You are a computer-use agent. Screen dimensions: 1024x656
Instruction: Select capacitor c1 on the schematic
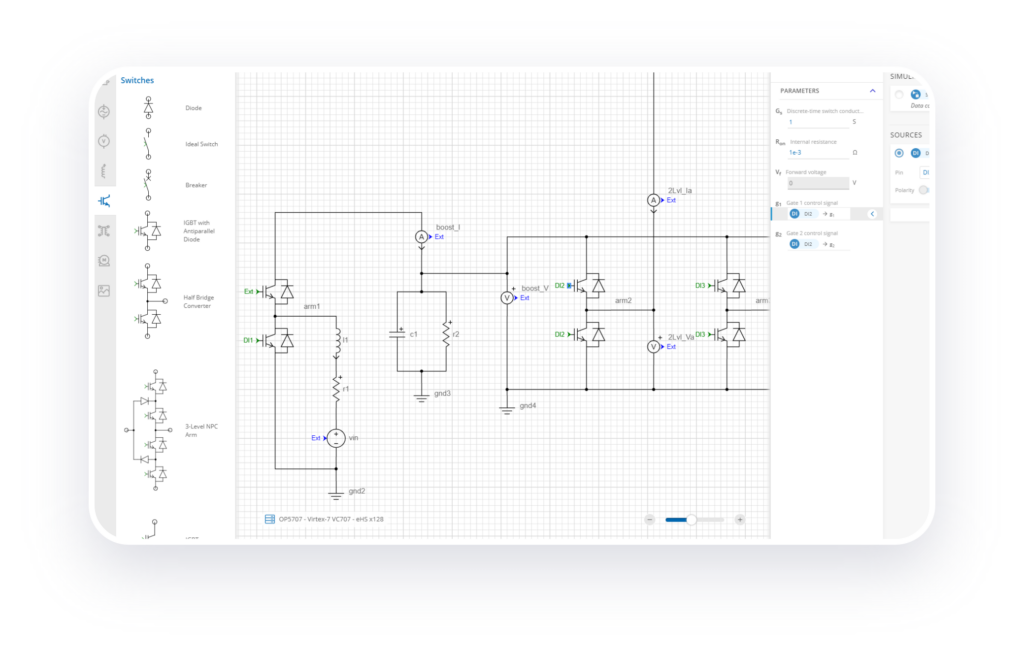(x=397, y=334)
